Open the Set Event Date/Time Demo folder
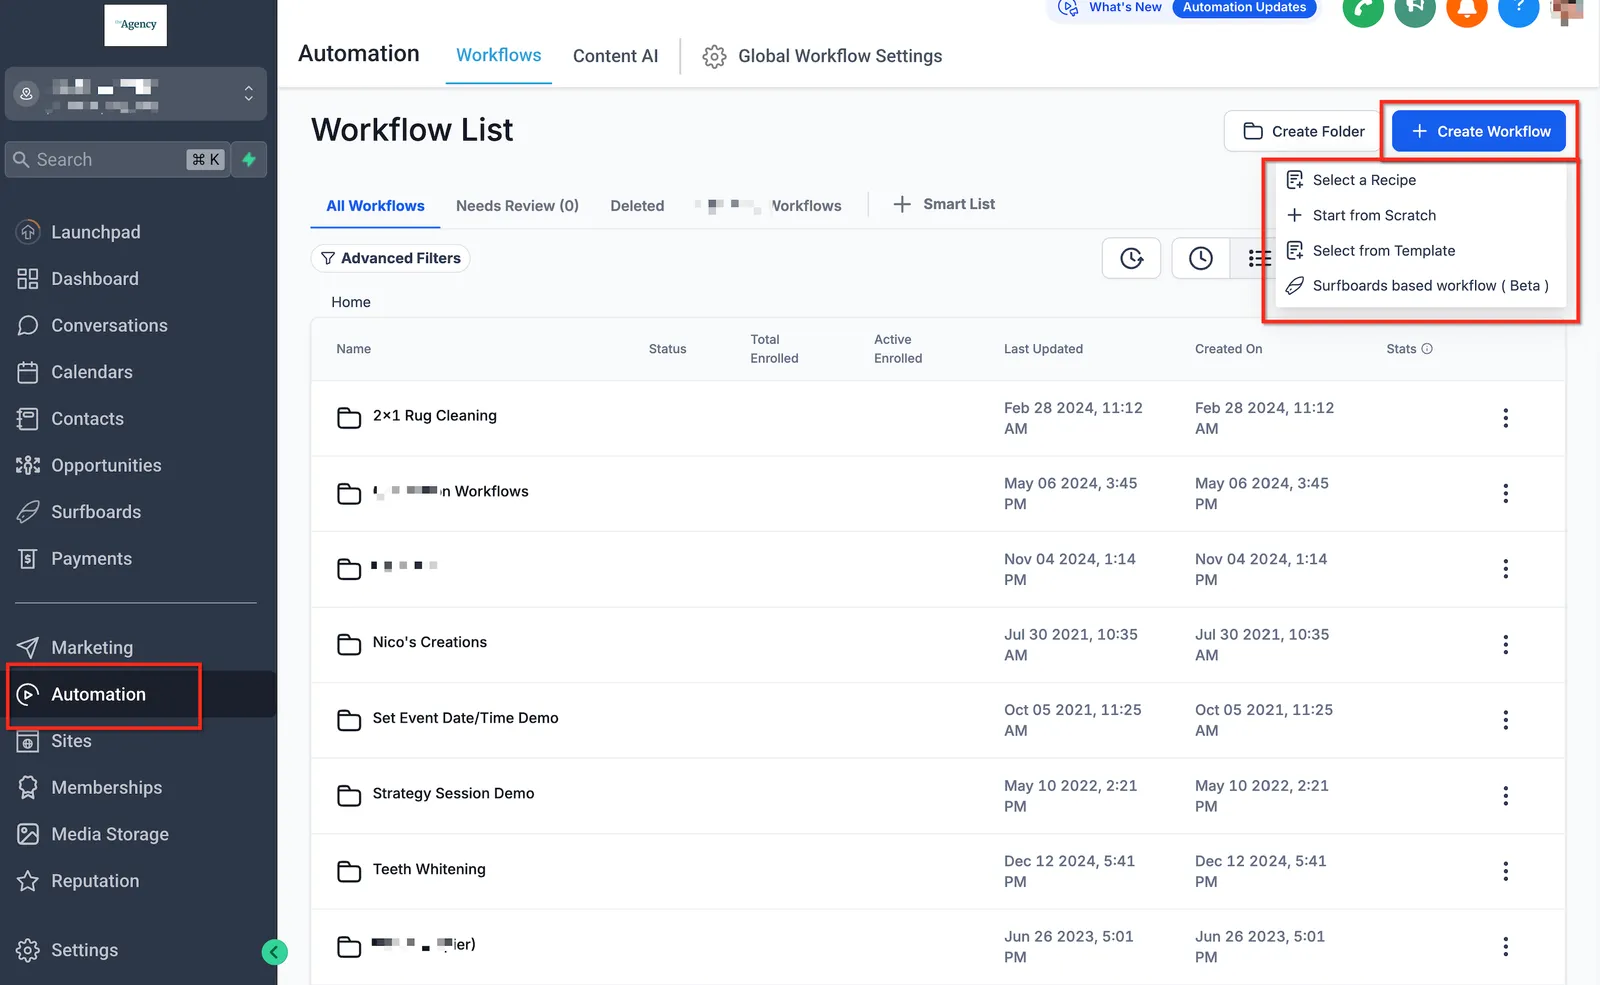The height and width of the screenshot is (985, 1600). pos(465,718)
